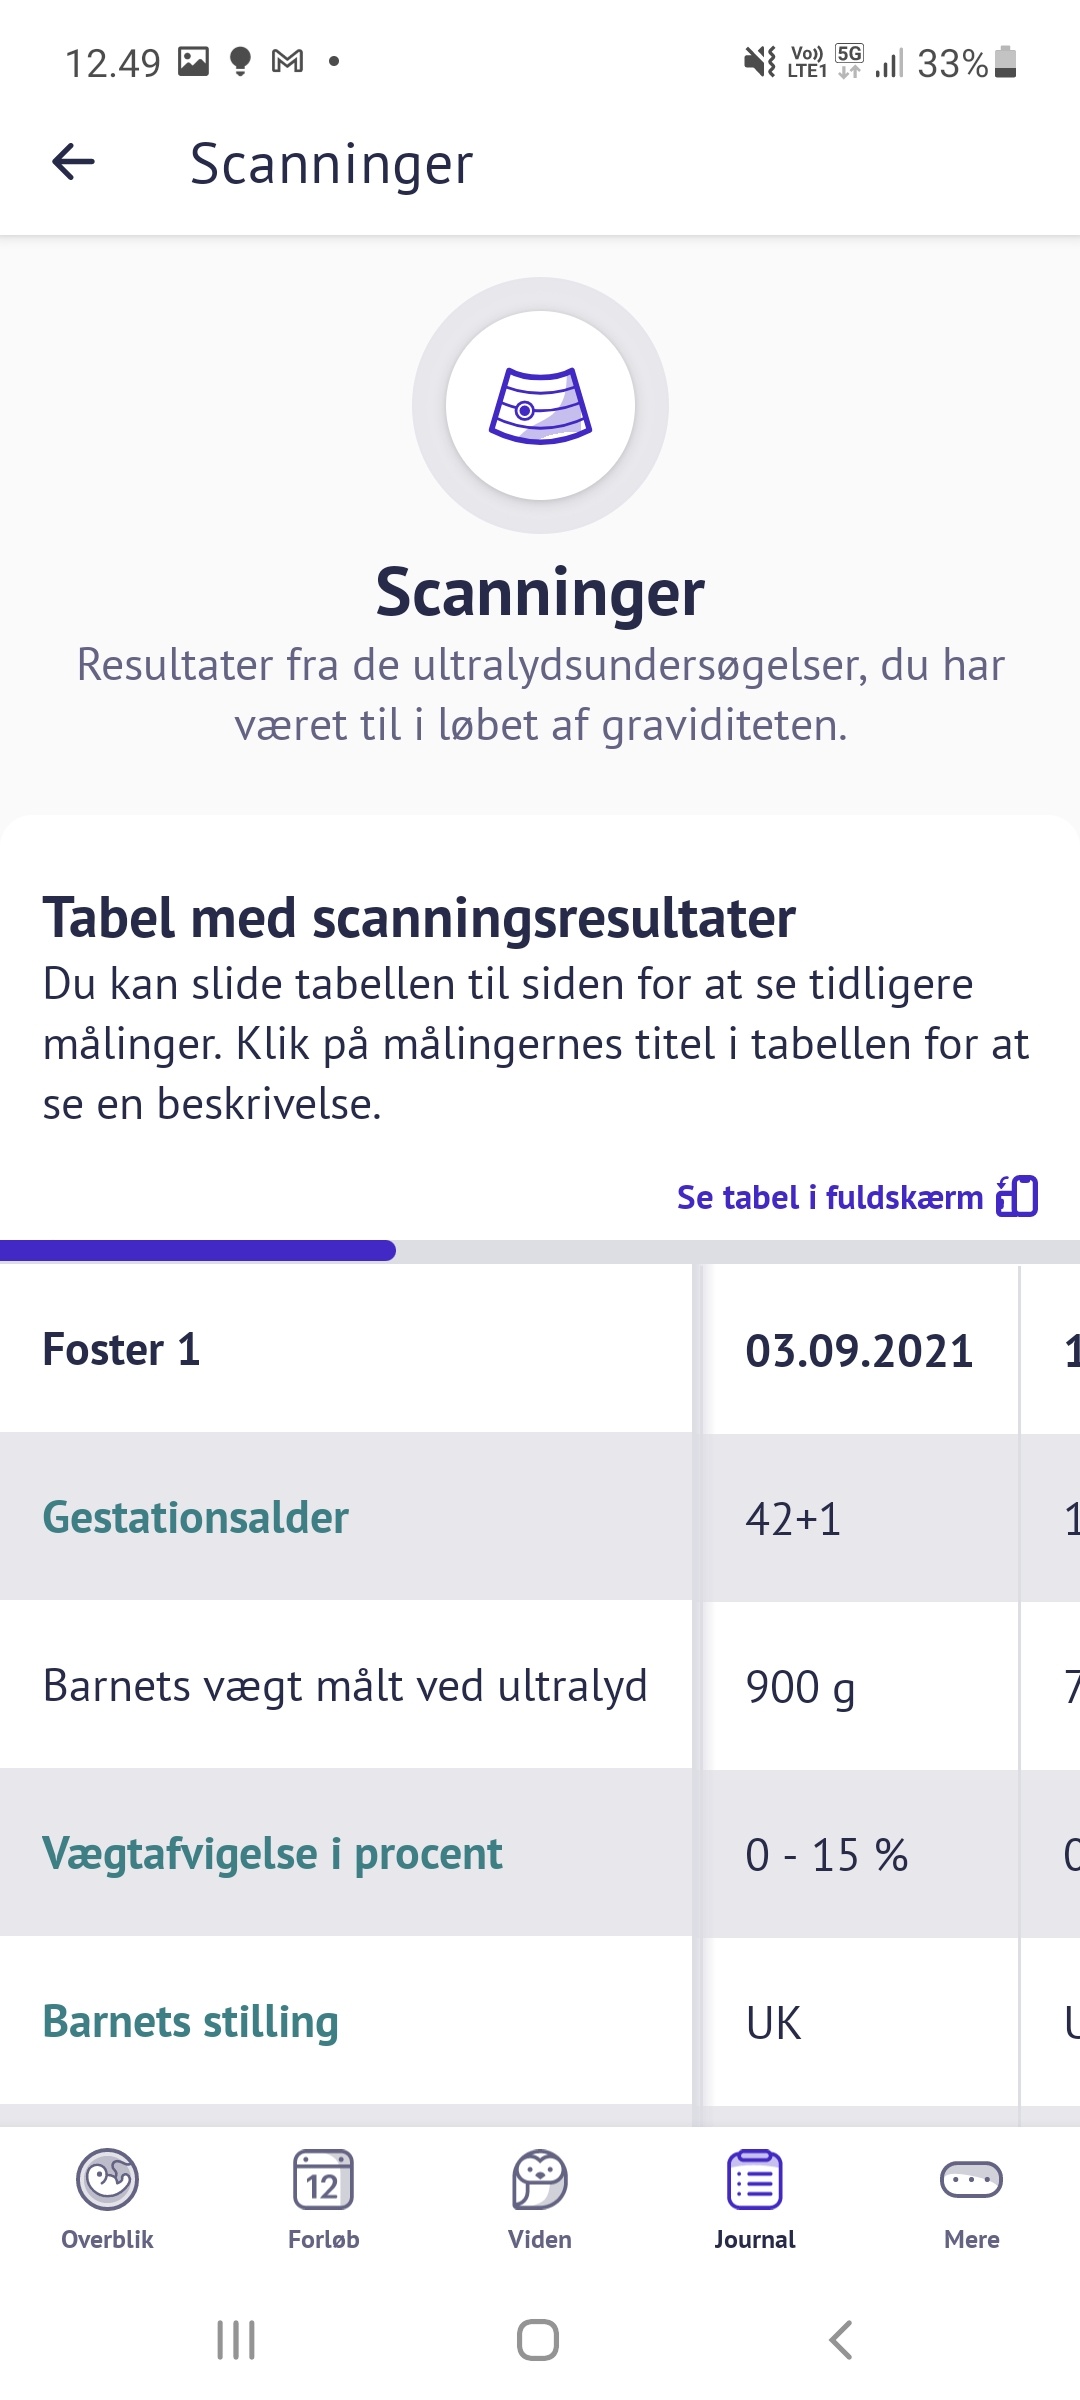This screenshot has width=1080, height=2400.
Task: Tap the fullscreen rotate icon
Action: point(1018,1196)
